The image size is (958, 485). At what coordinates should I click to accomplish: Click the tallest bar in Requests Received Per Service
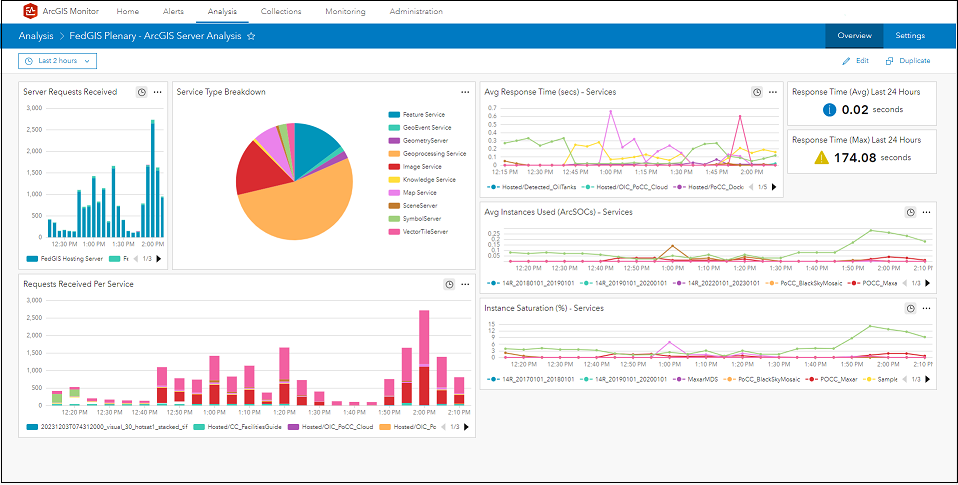point(423,357)
